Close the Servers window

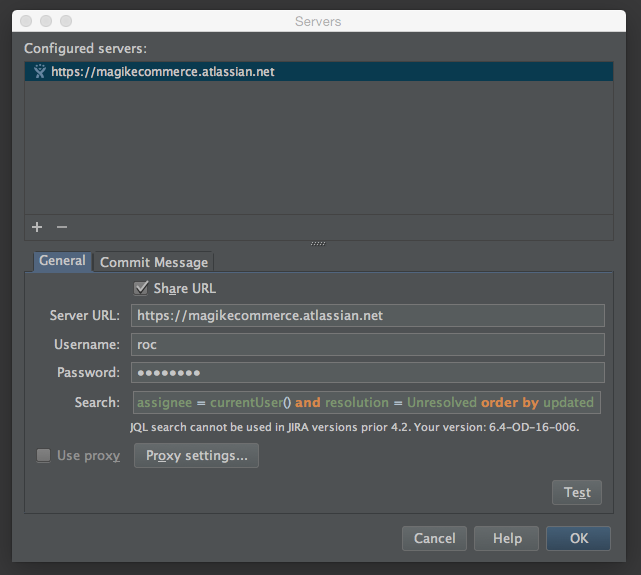pyautogui.click(x=26, y=21)
